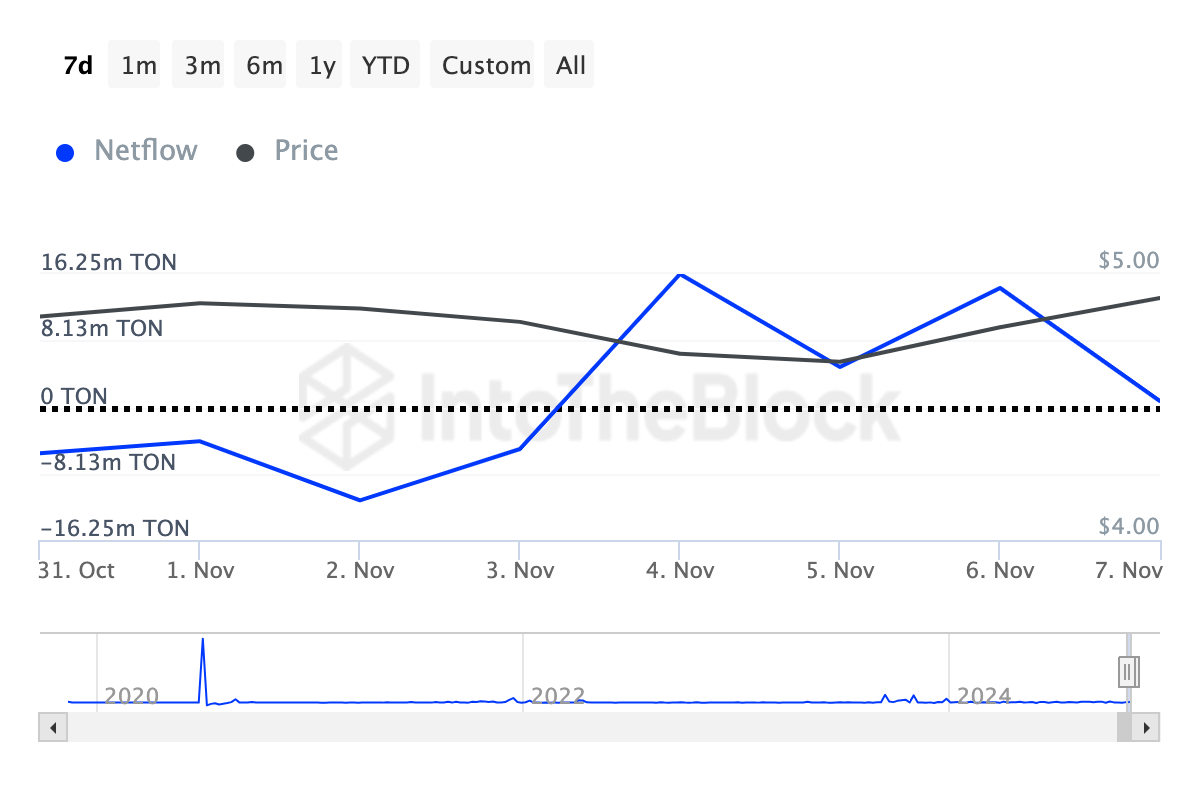Switch chart to 1y range
The width and height of the screenshot is (1200, 800).
pos(322,65)
